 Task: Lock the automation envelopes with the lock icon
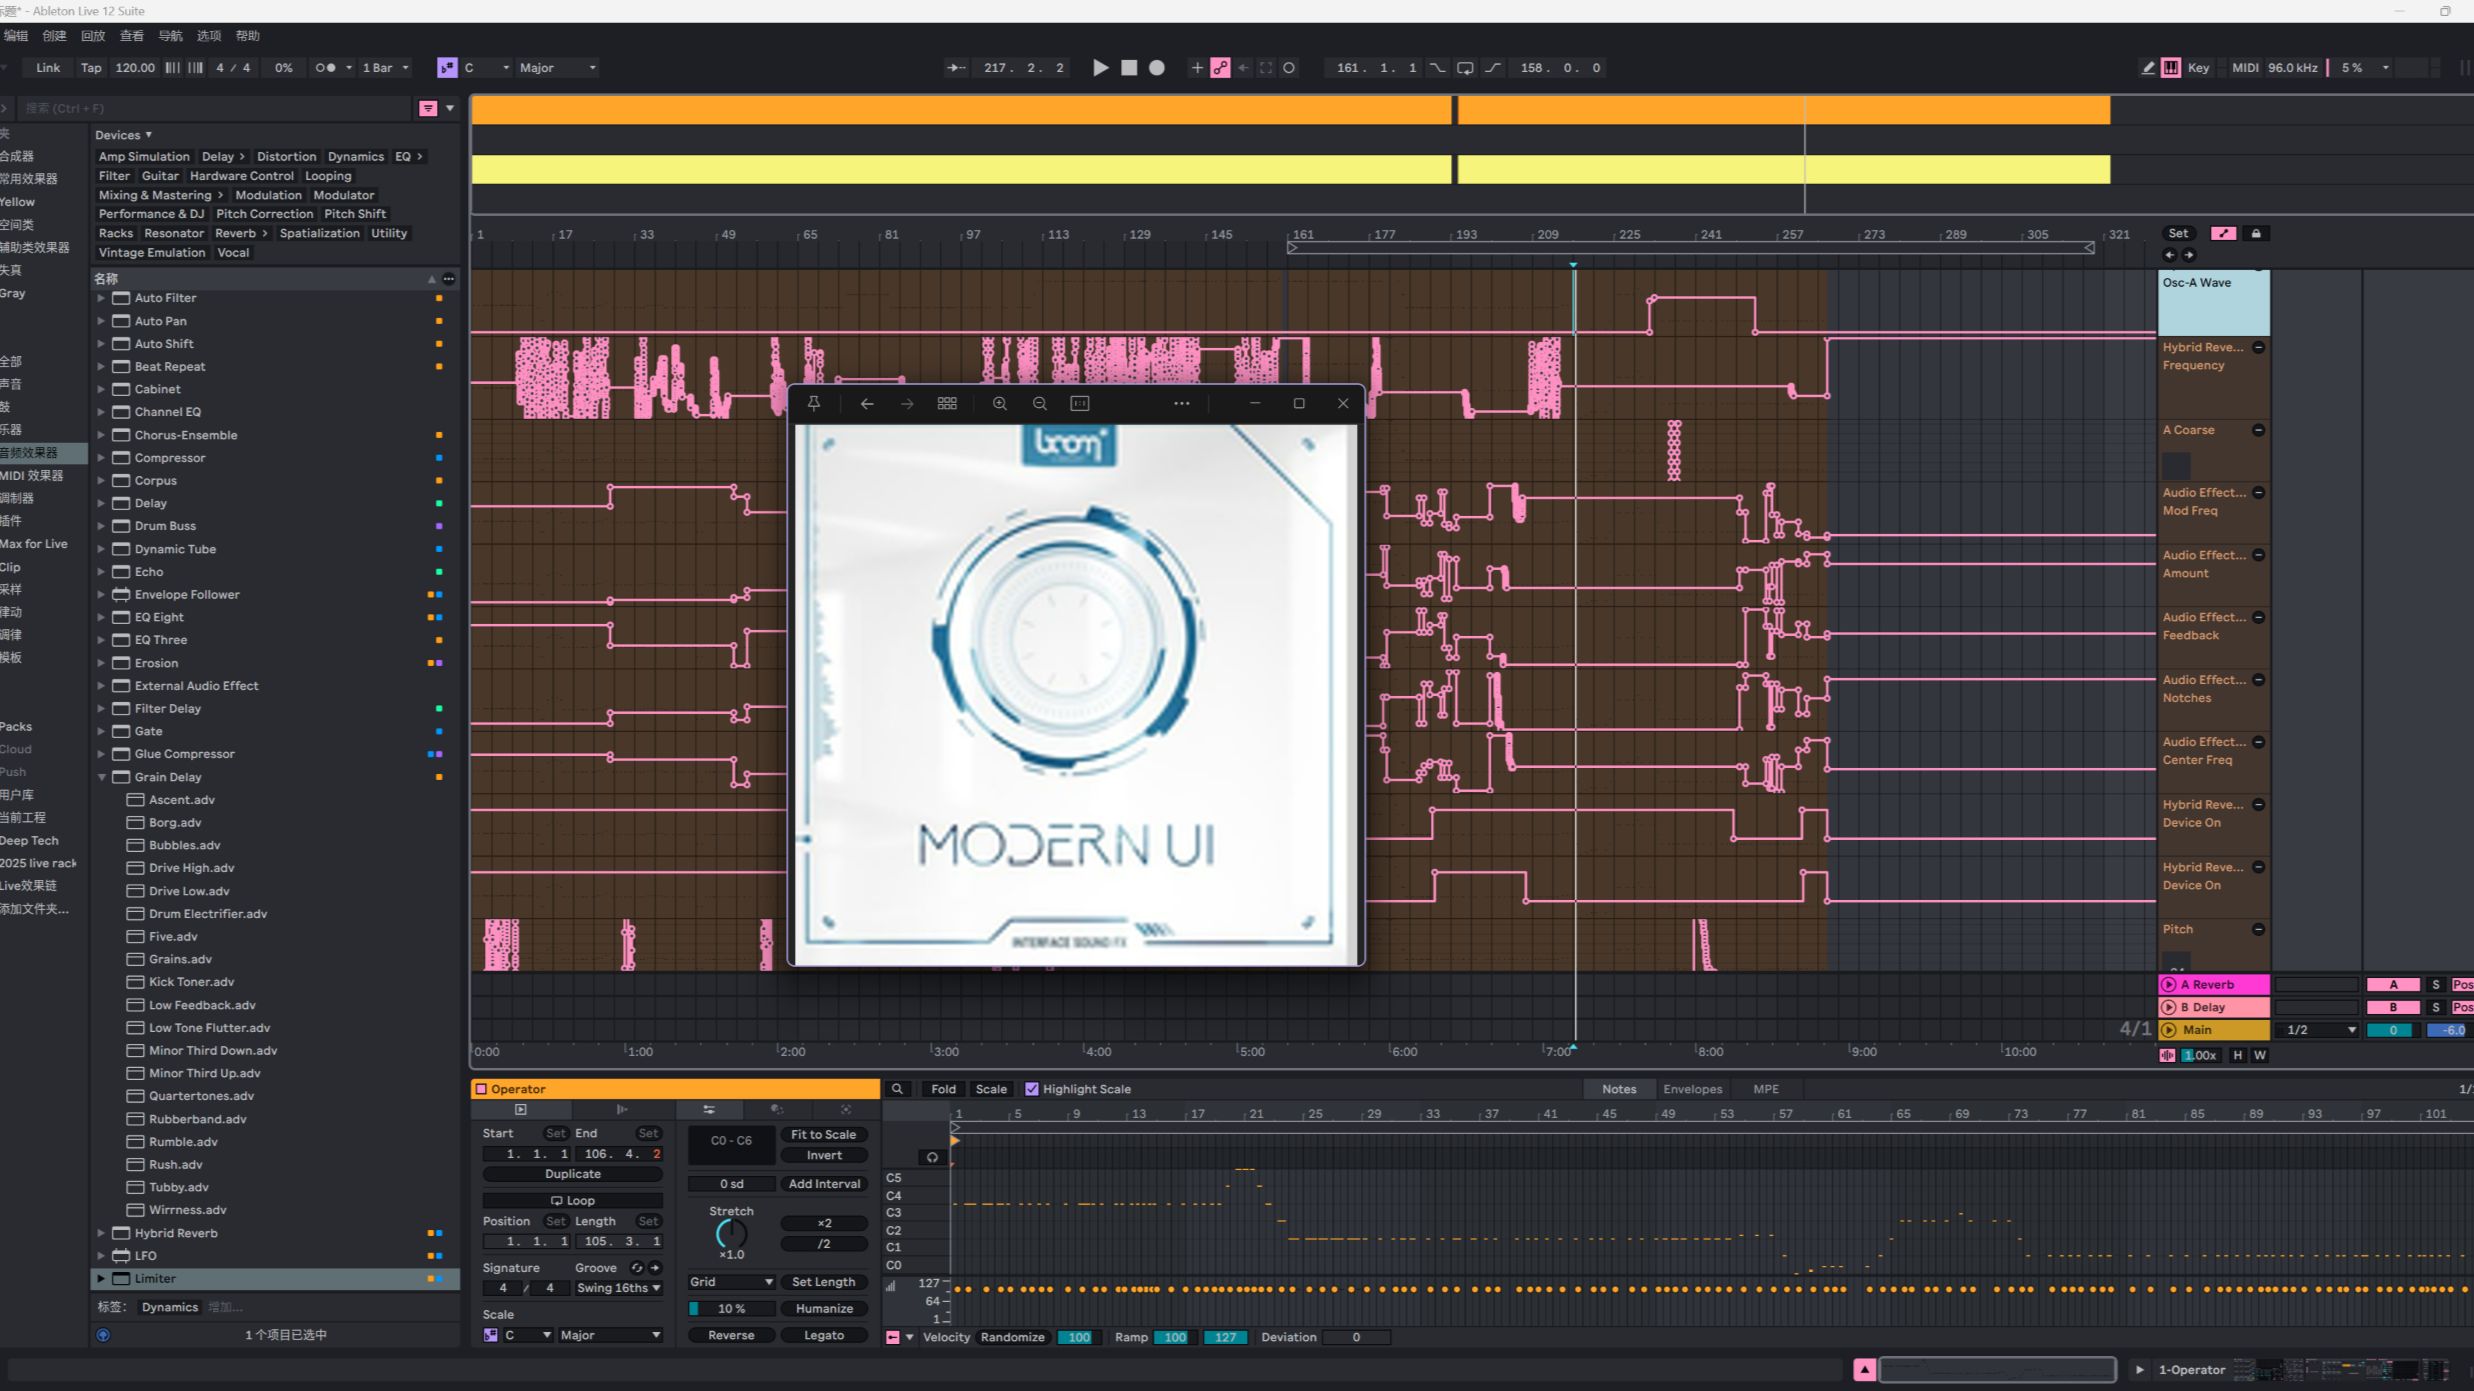tap(2256, 233)
